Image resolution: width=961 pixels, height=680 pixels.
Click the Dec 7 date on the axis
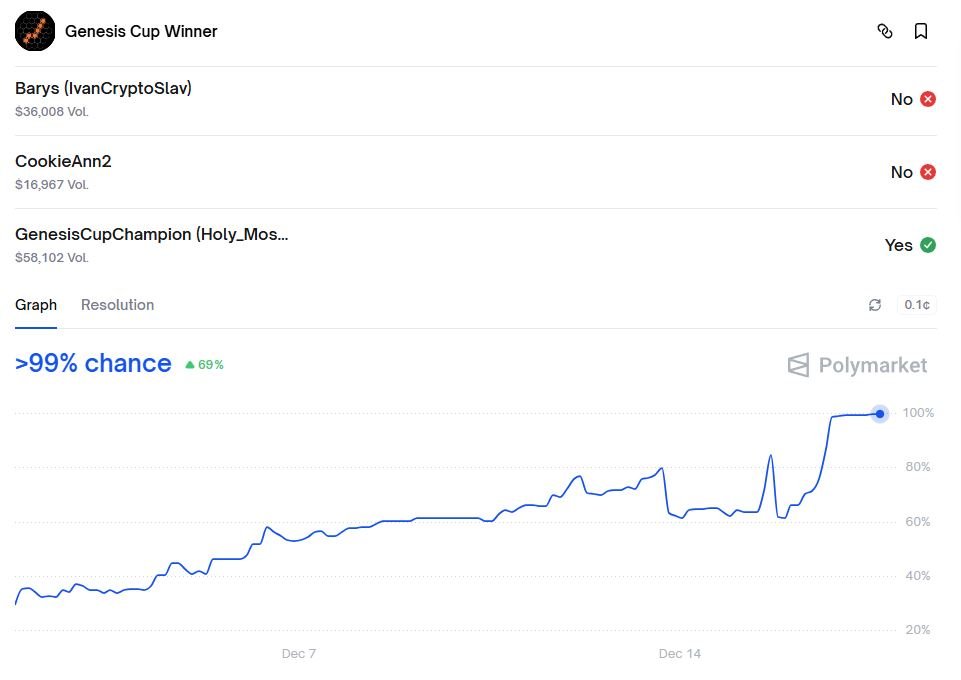pos(299,654)
